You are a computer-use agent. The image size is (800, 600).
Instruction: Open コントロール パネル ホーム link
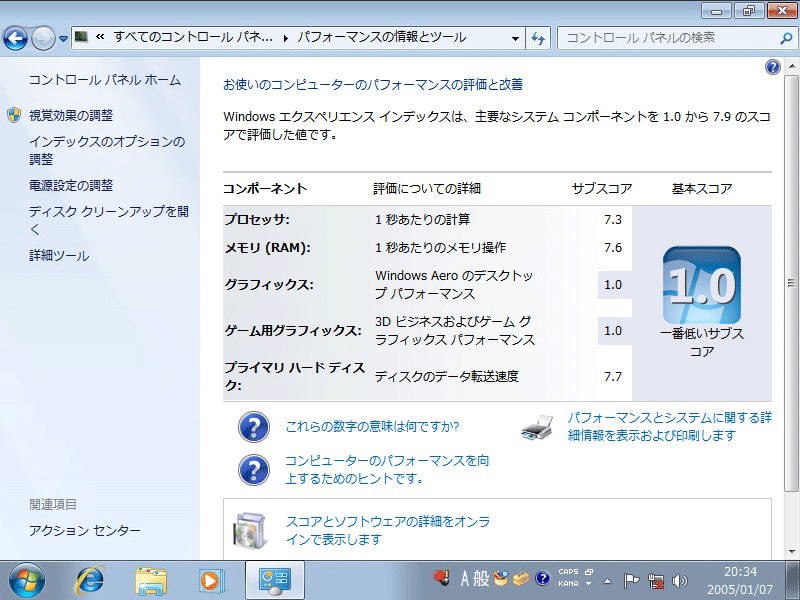(105, 80)
